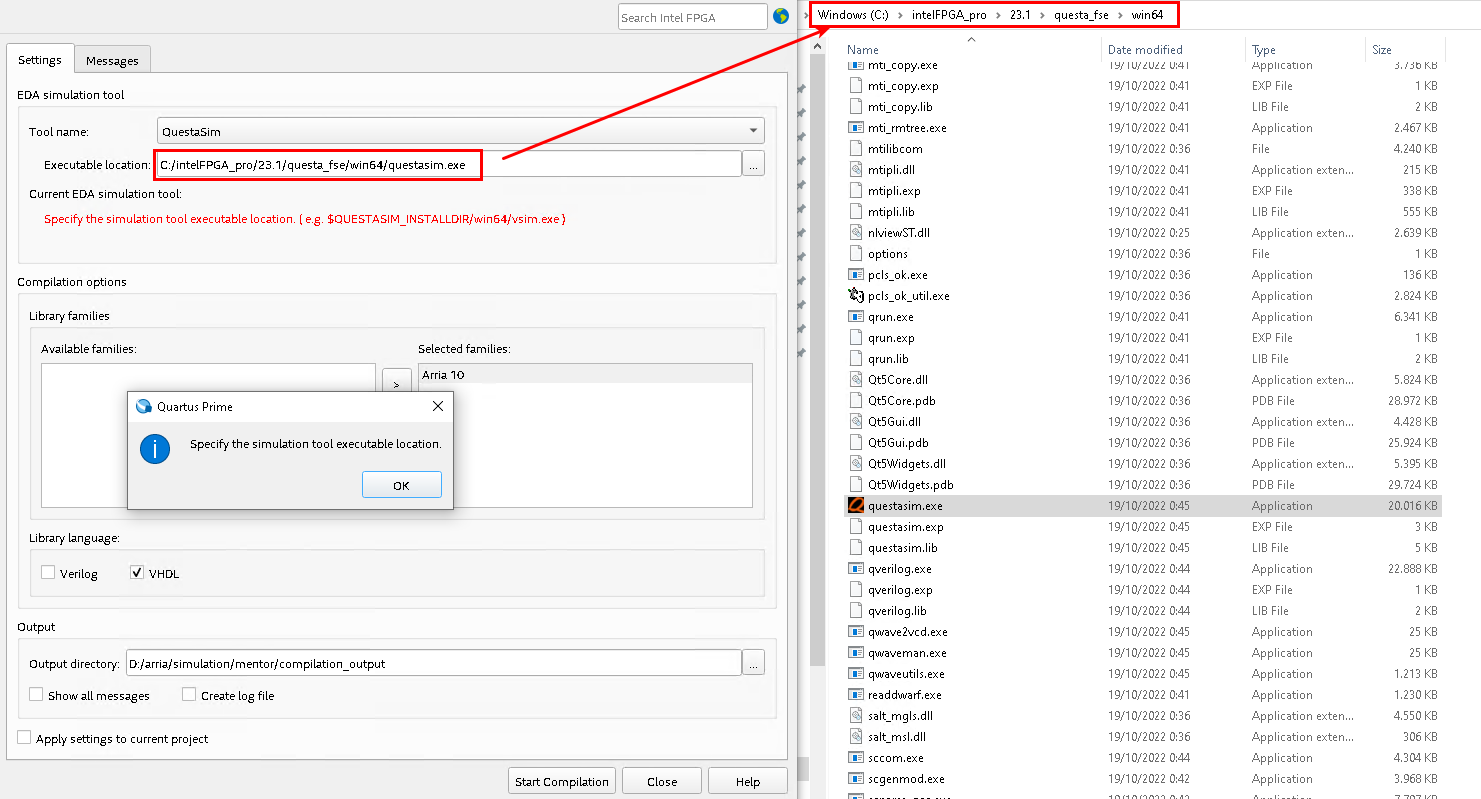Browse for executable location with ellipsis button
1481x799 pixels.
click(753, 165)
